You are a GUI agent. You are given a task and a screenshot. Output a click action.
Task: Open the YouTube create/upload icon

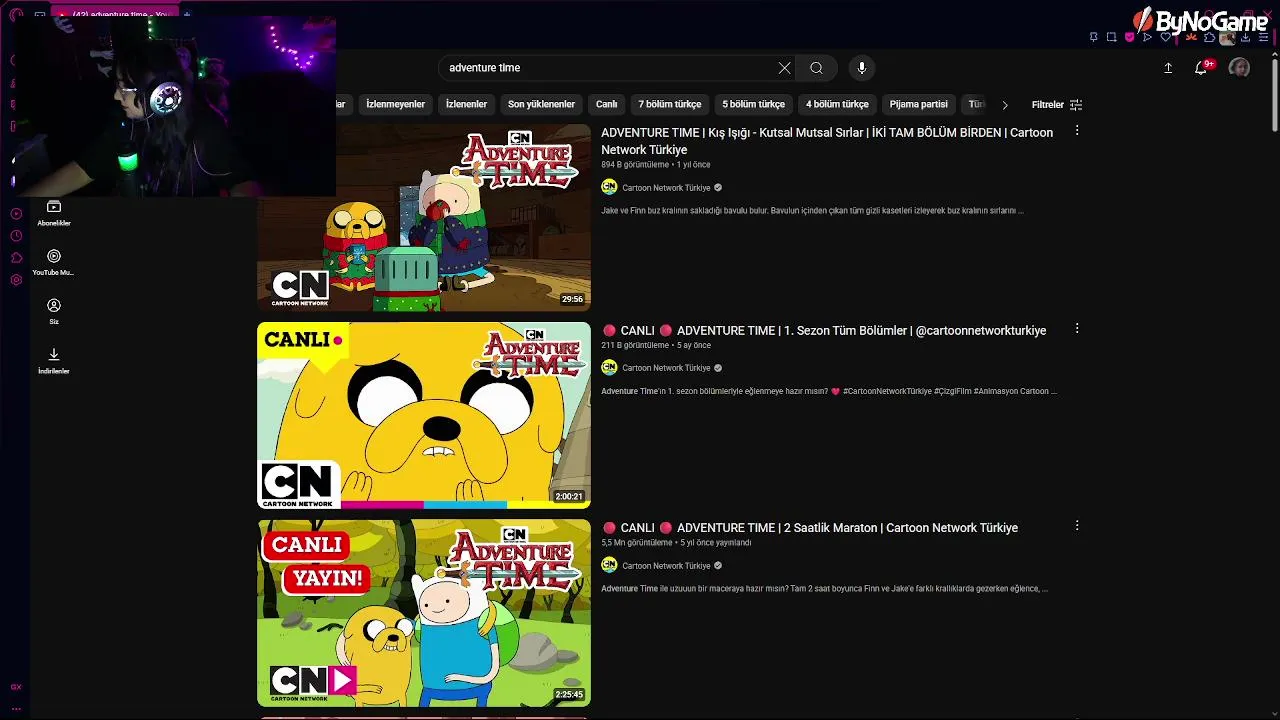[1168, 68]
